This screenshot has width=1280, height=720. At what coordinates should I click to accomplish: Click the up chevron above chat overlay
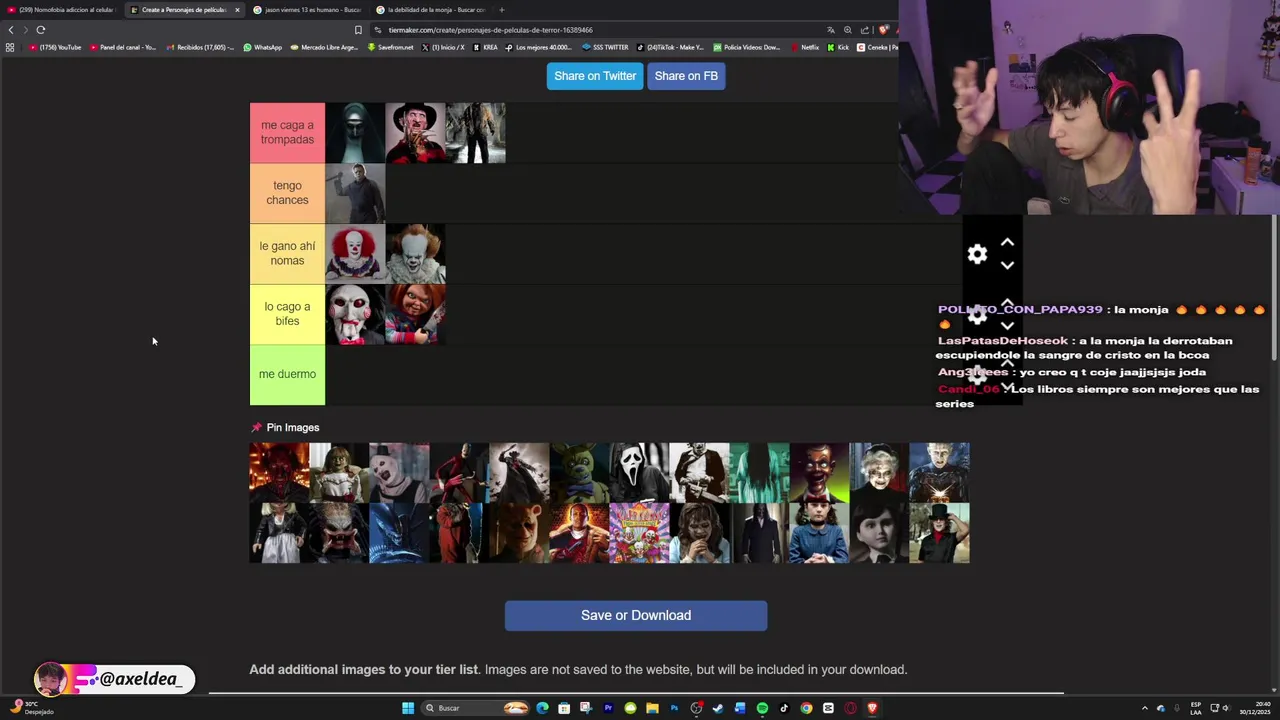tap(1007, 243)
